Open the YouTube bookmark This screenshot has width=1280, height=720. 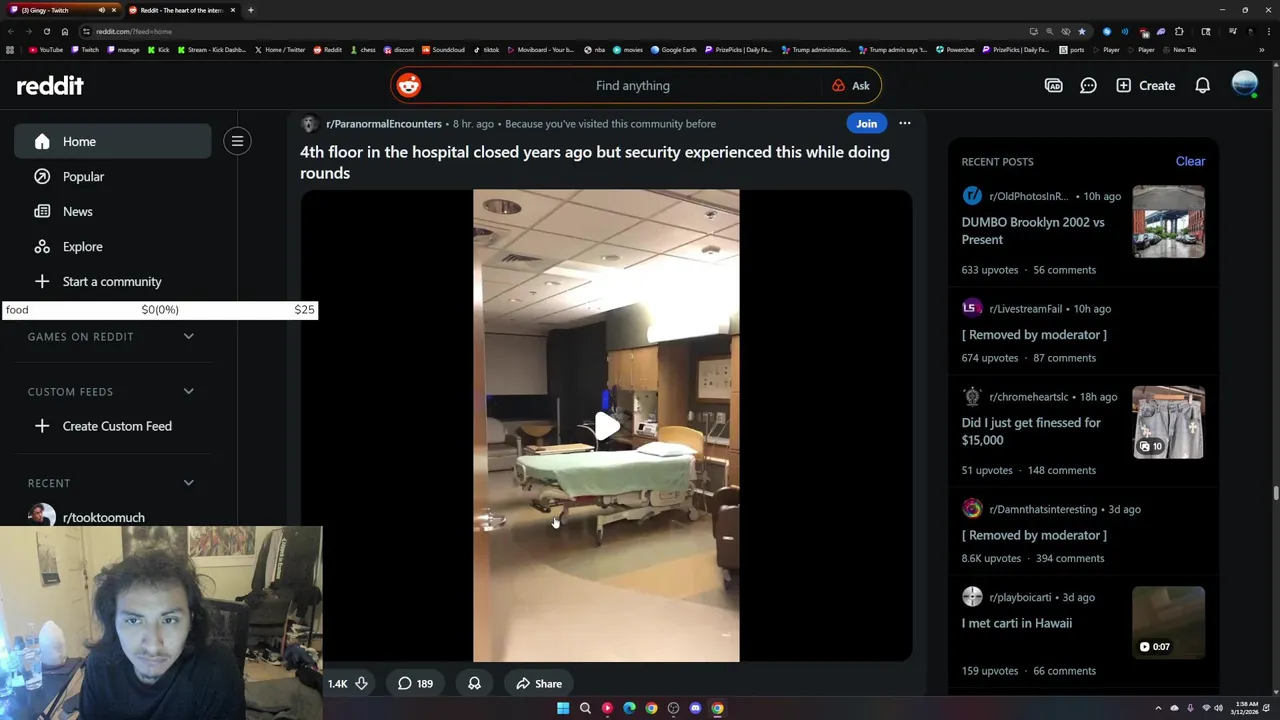[x=46, y=50]
